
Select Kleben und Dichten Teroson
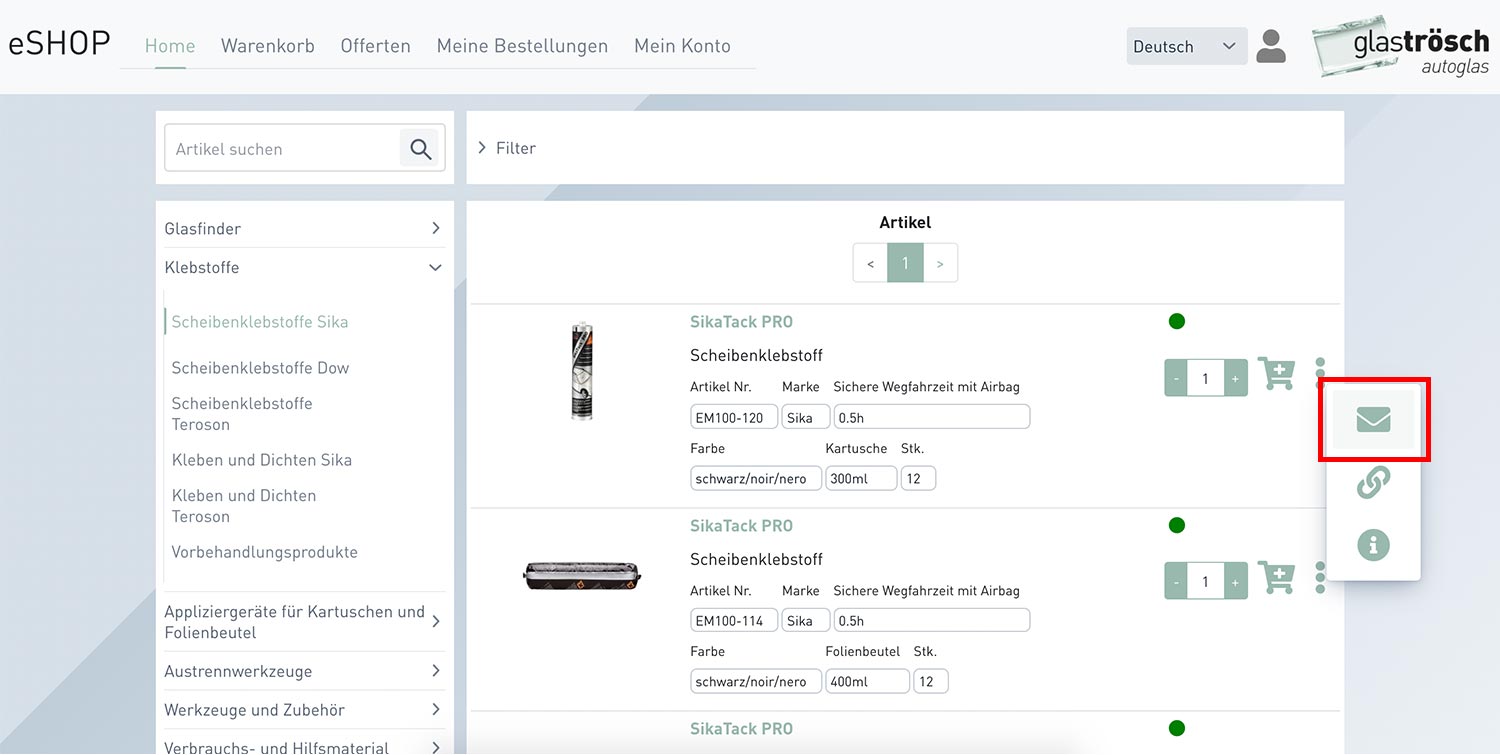pyautogui.click(x=244, y=506)
